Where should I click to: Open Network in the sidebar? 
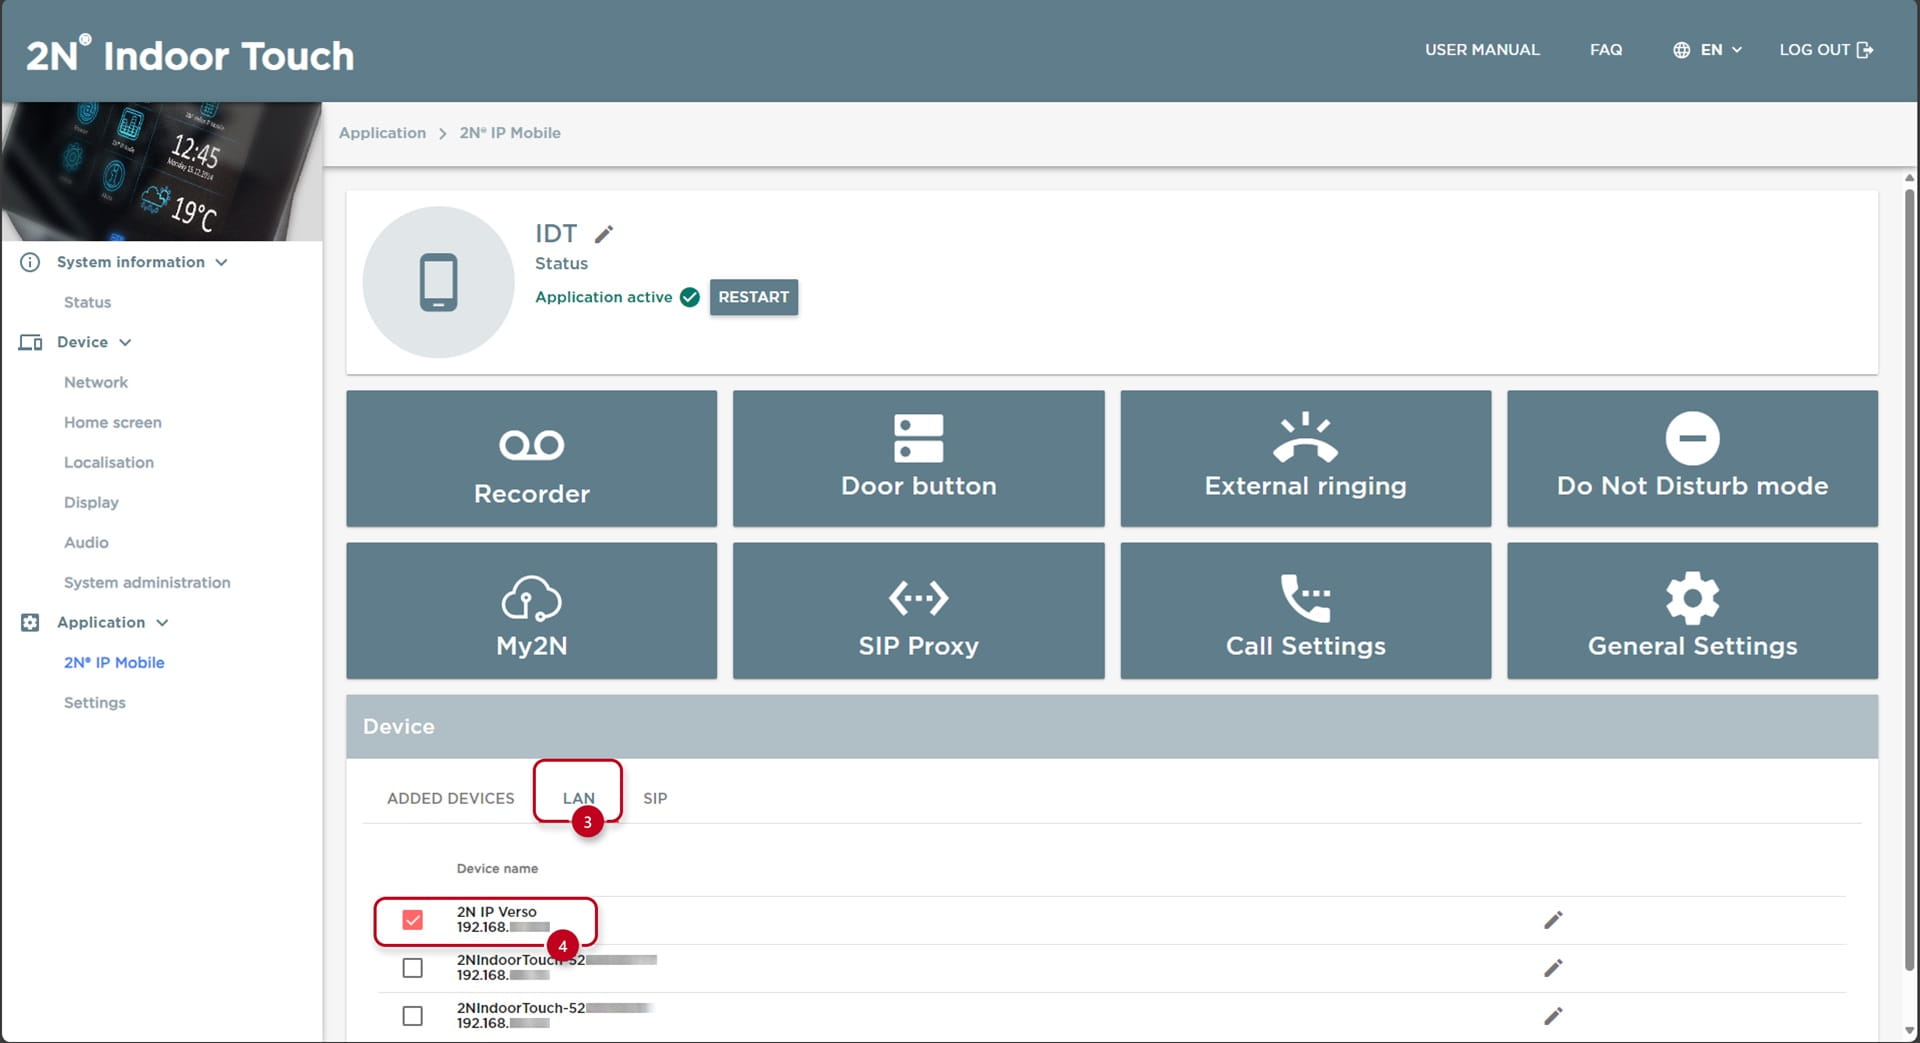[x=96, y=382]
